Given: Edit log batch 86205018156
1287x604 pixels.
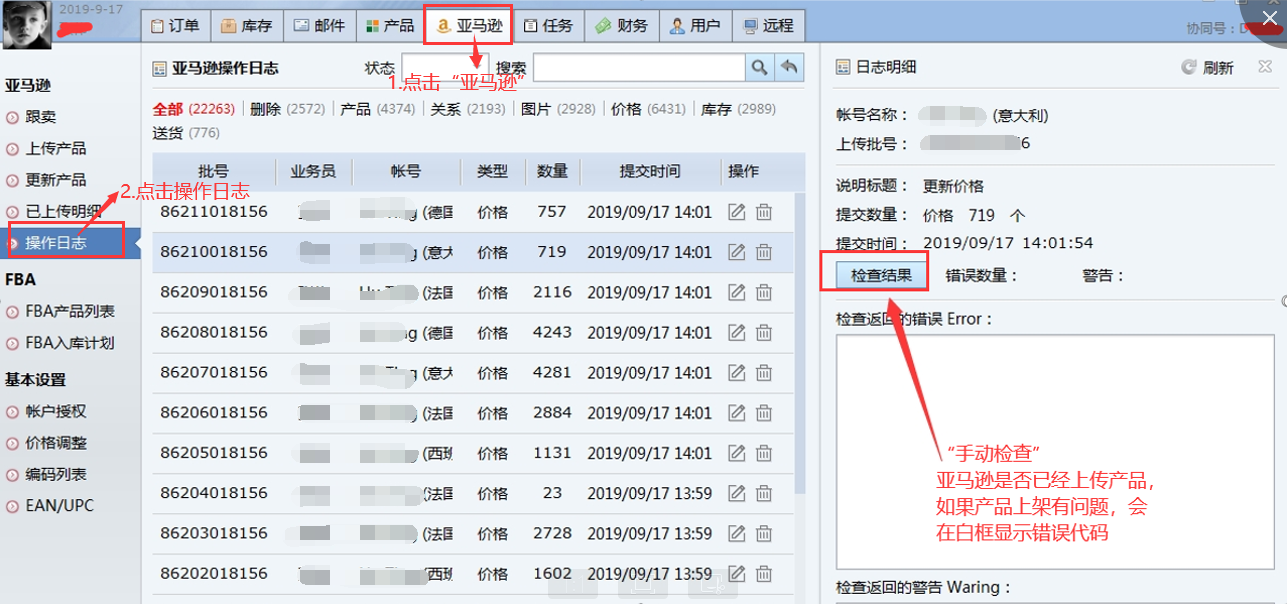Looking at the screenshot, I should point(737,452).
